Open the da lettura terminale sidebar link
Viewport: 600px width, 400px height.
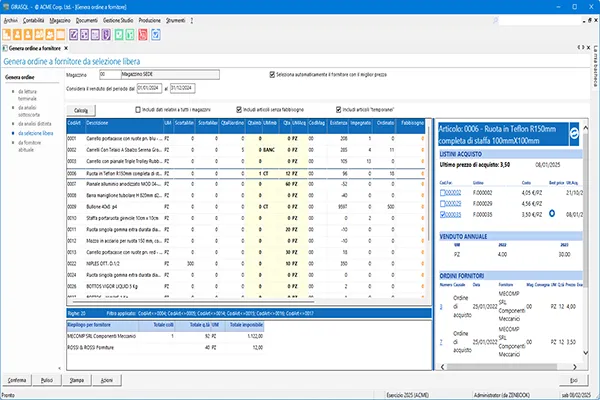28,95
